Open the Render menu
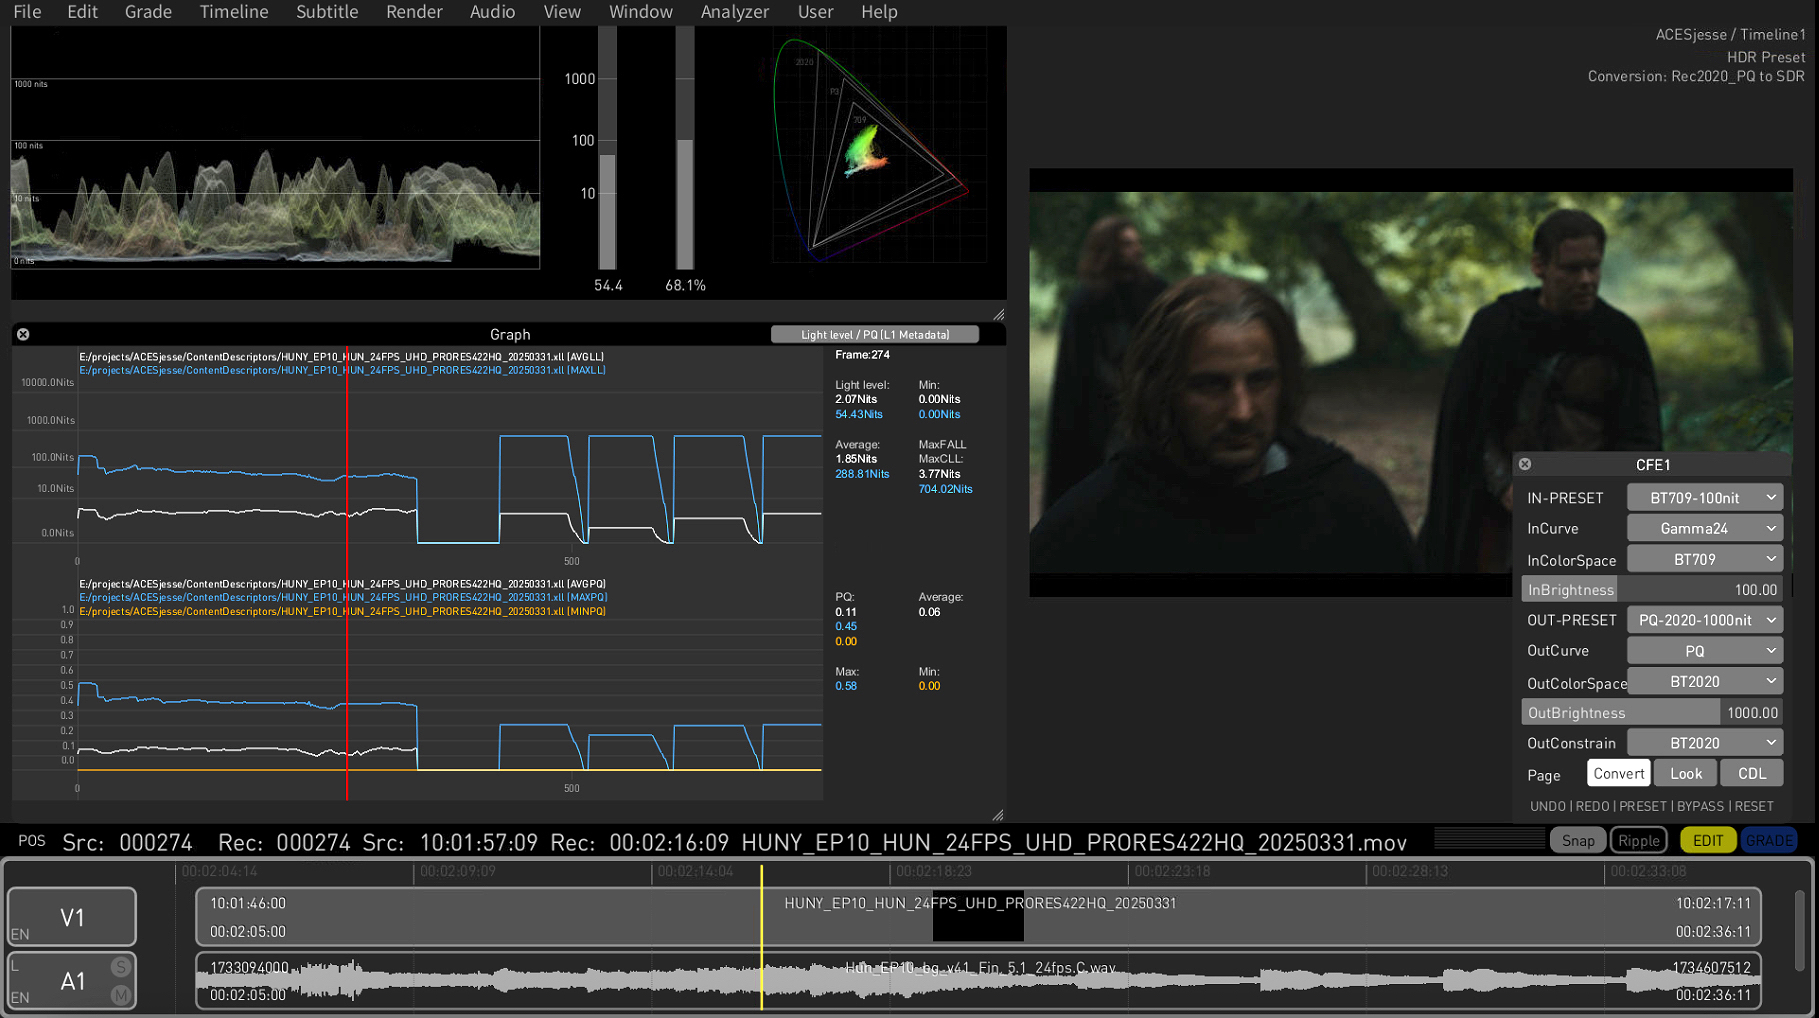Screen dimensions: 1819x1018 (x=414, y=12)
